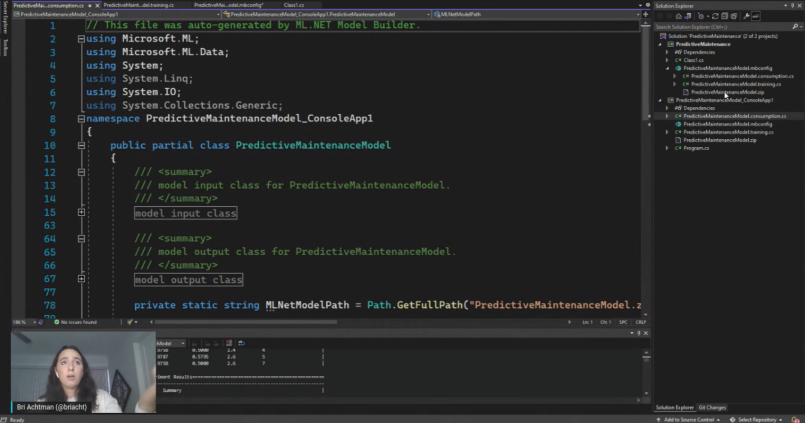
Task: Expand the model output class region at line 67
Action: (81, 278)
